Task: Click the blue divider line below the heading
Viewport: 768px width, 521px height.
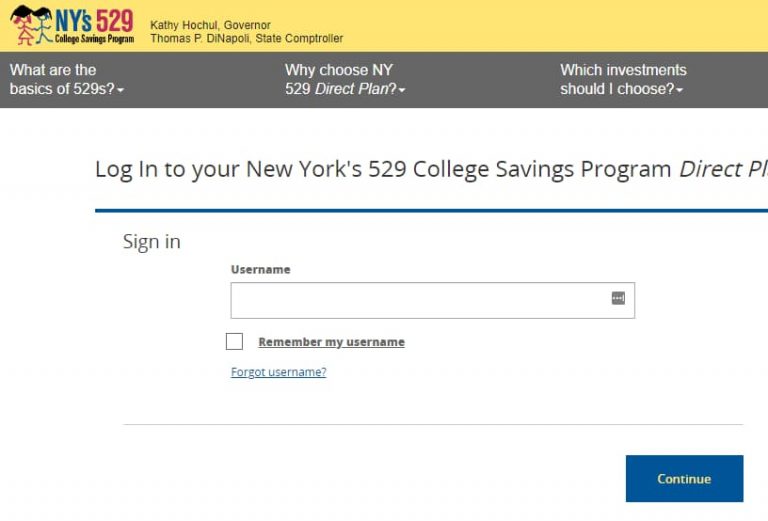Action: pyautogui.click(x=431, y=211)
